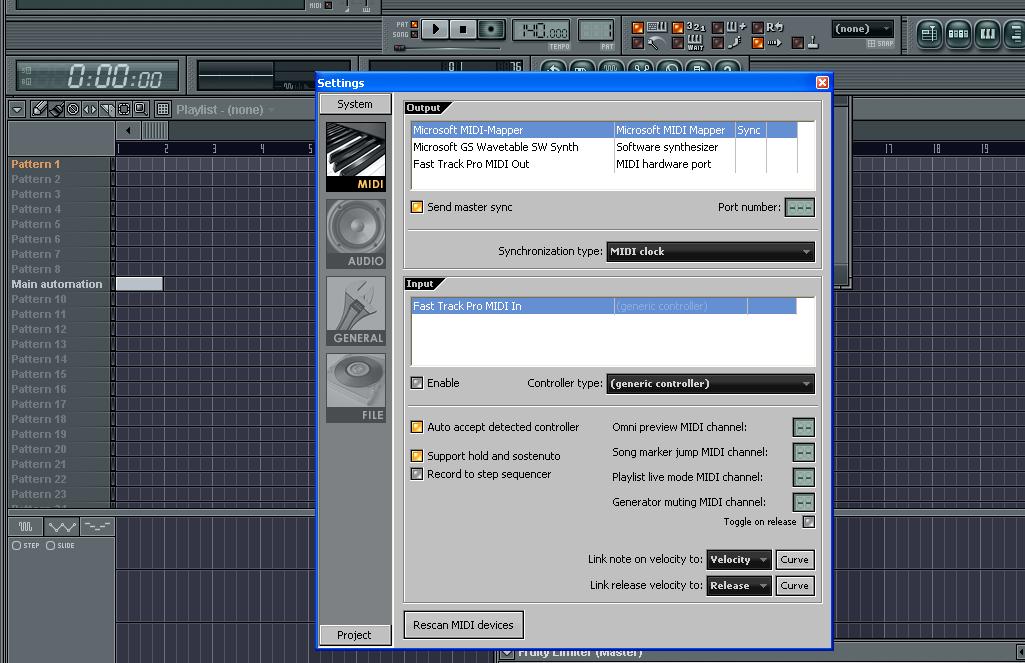Toggle Record to step sequencer
1025x663 pixels.
417,474
